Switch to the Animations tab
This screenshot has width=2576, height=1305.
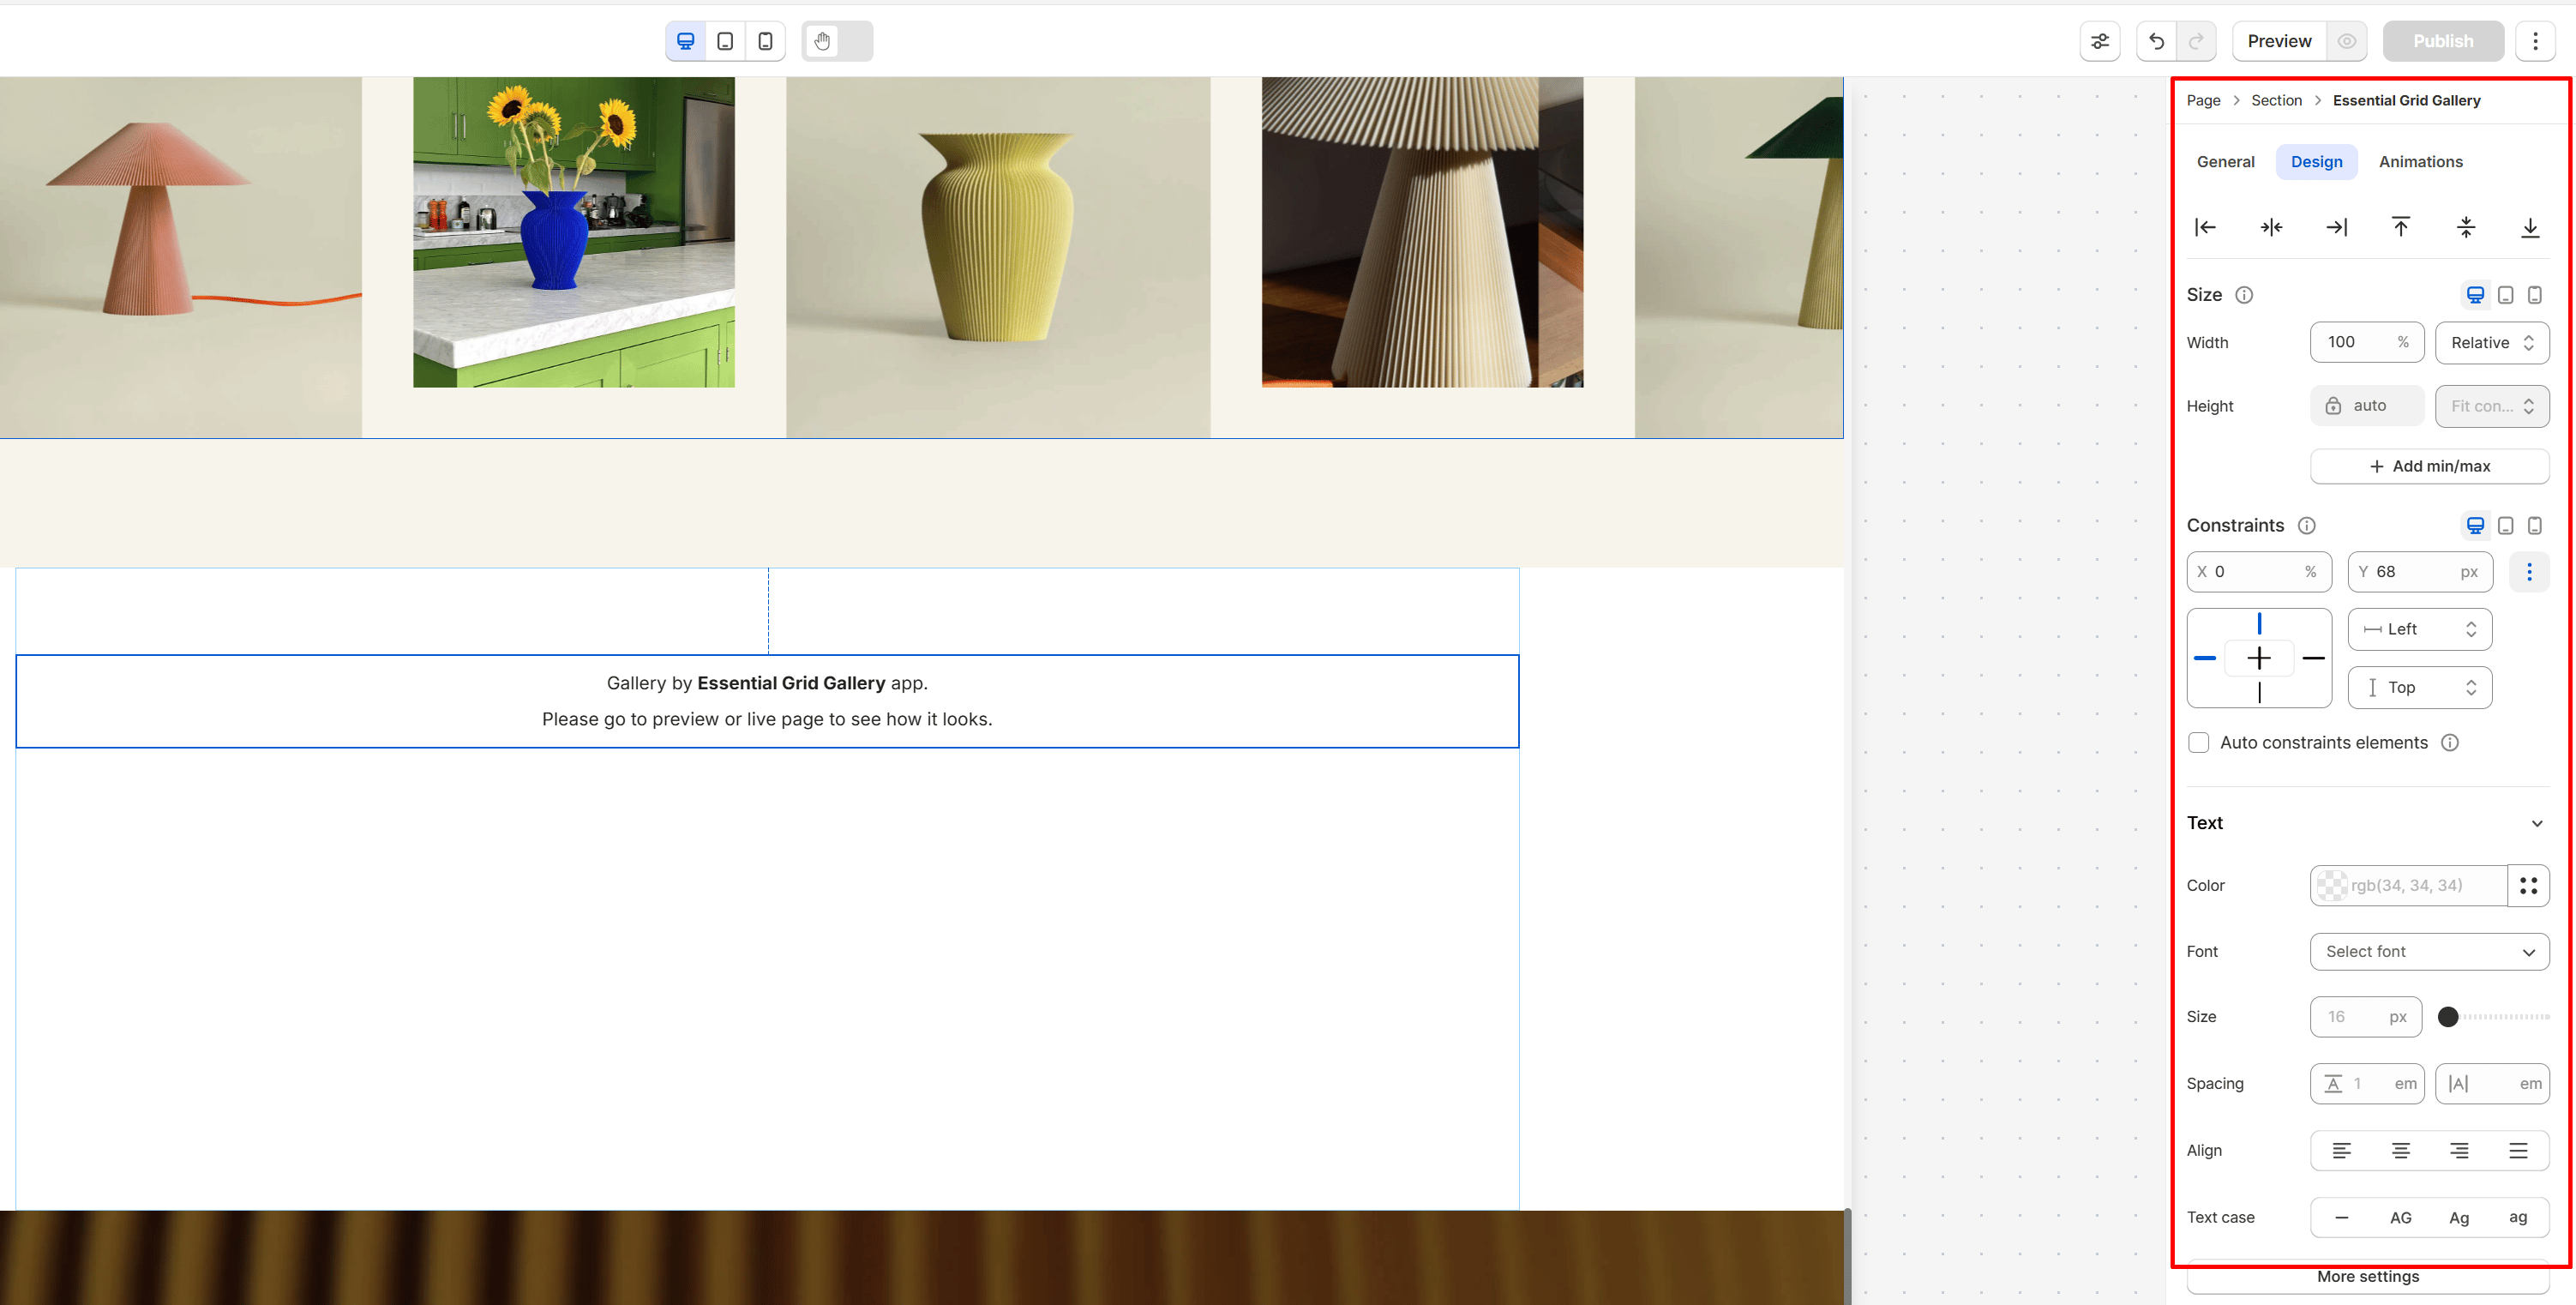2420,162
